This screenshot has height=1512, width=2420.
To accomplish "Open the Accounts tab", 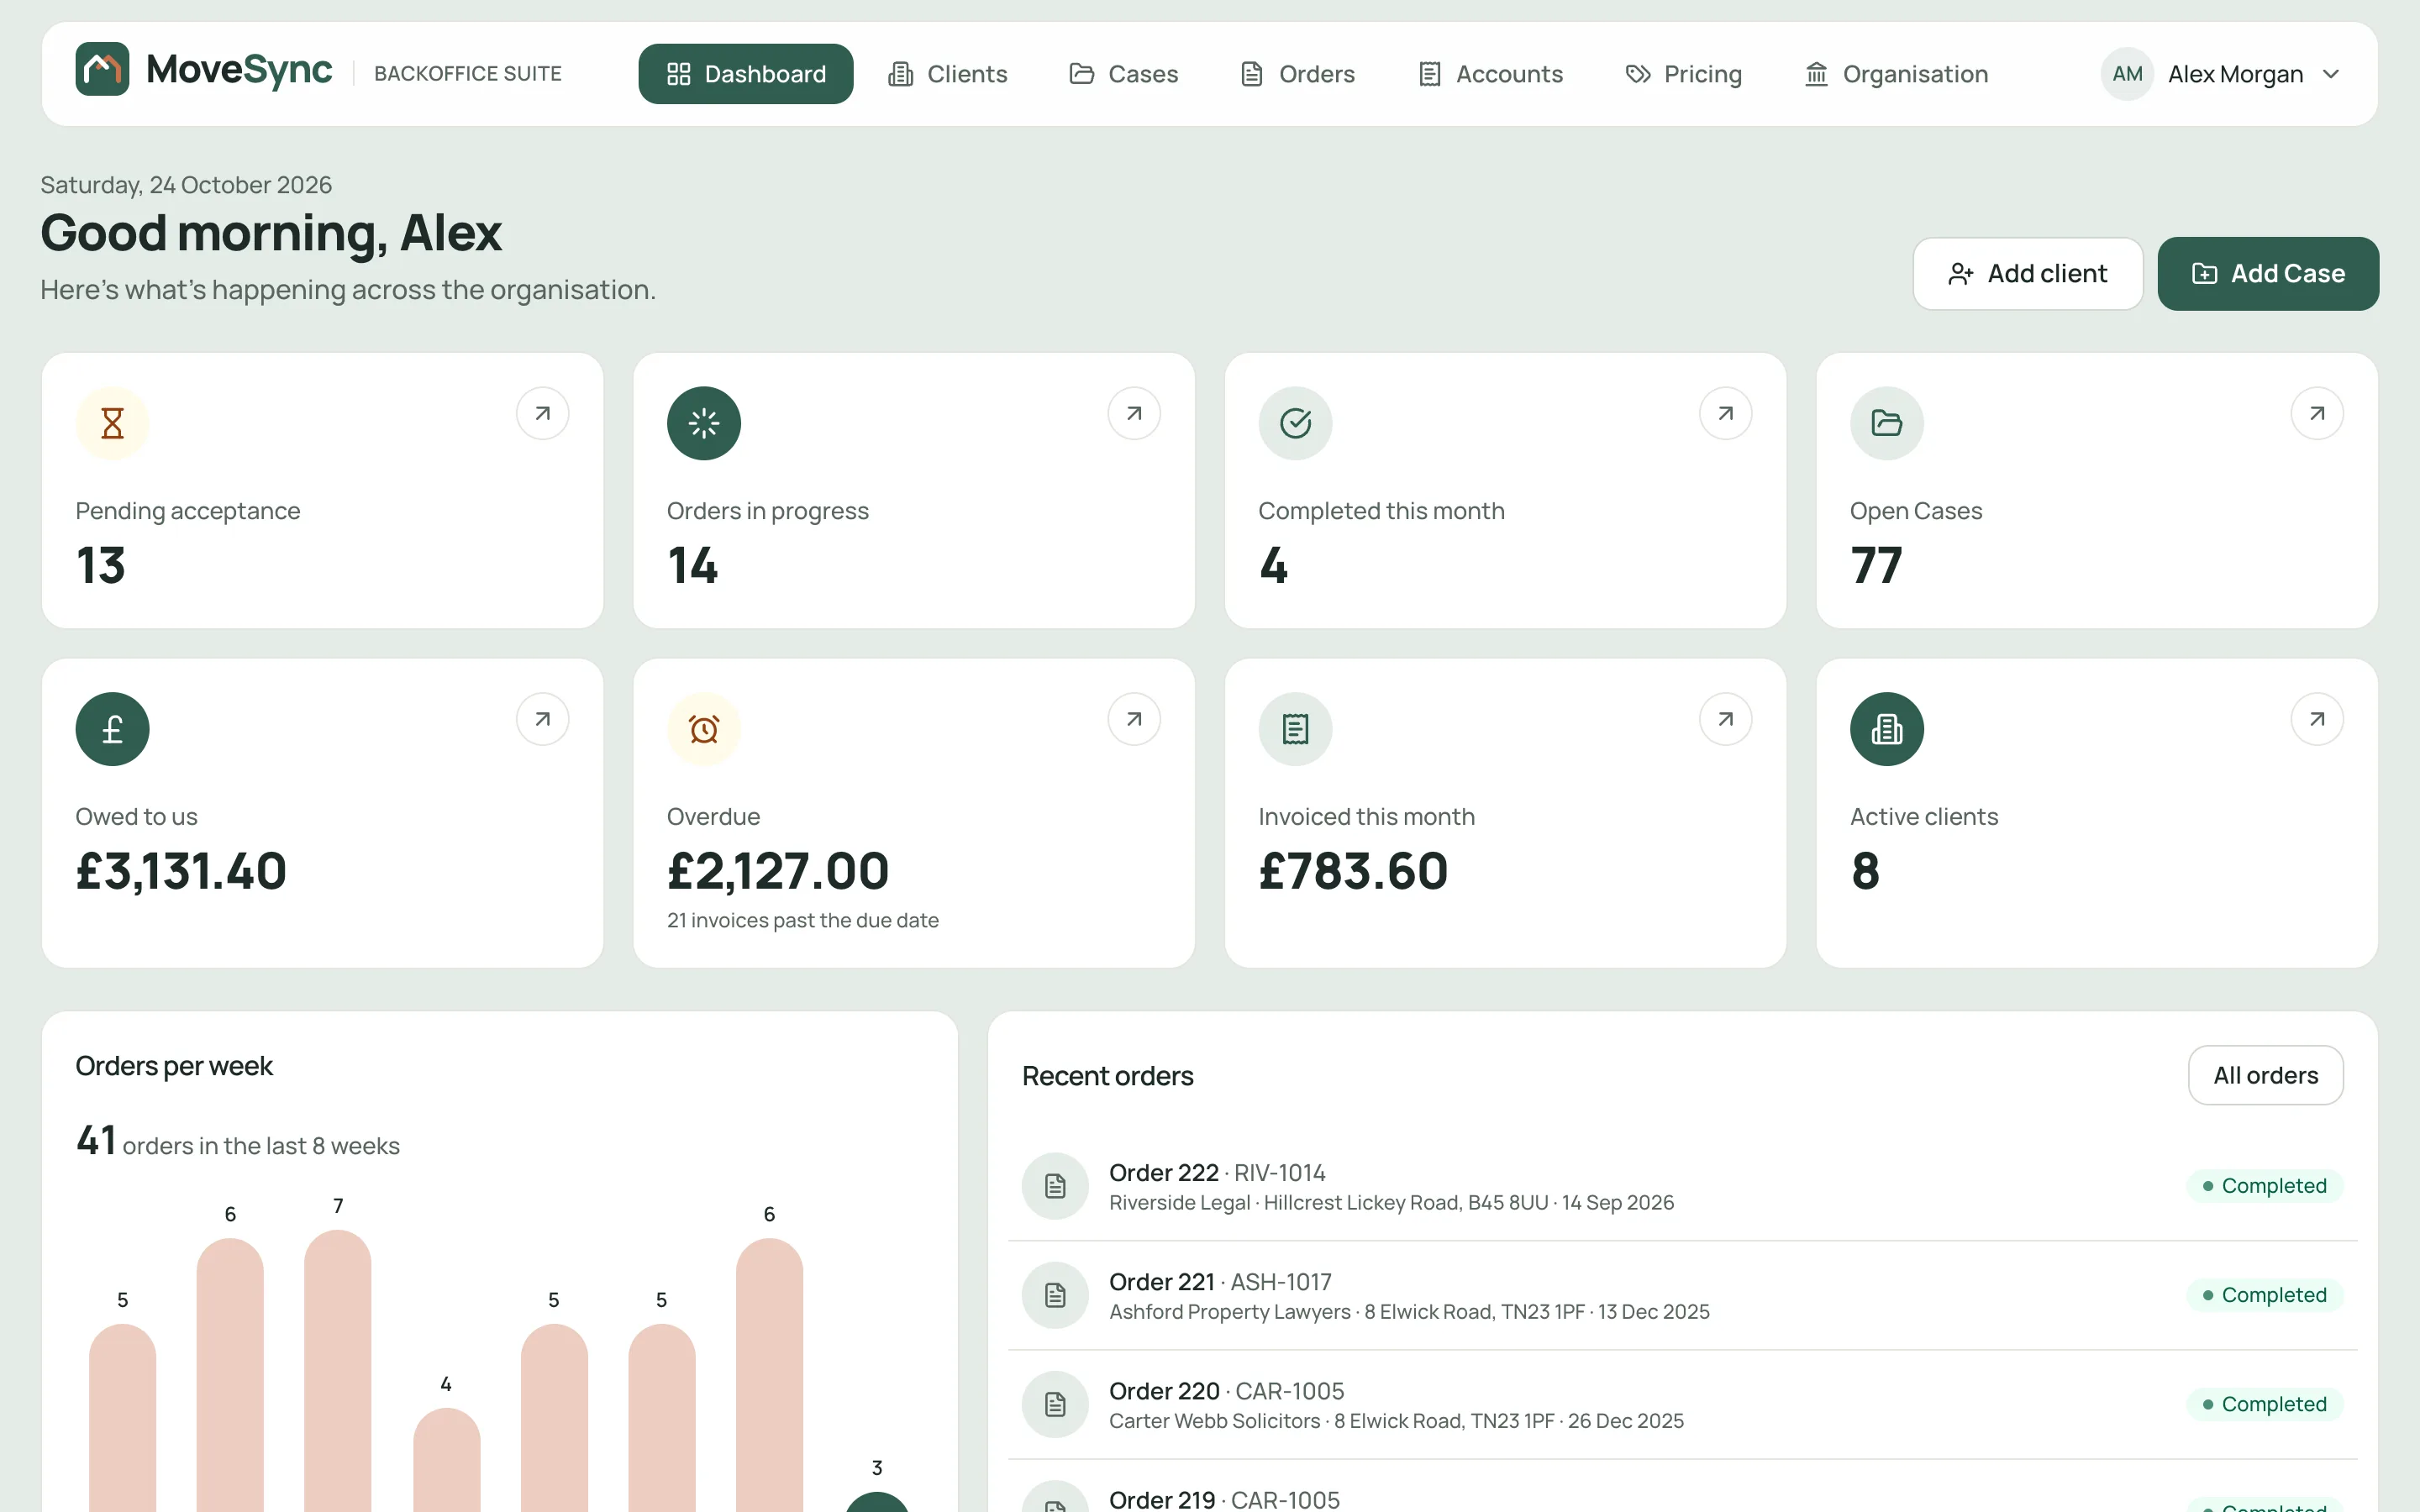I will (x=1490, y=74).
